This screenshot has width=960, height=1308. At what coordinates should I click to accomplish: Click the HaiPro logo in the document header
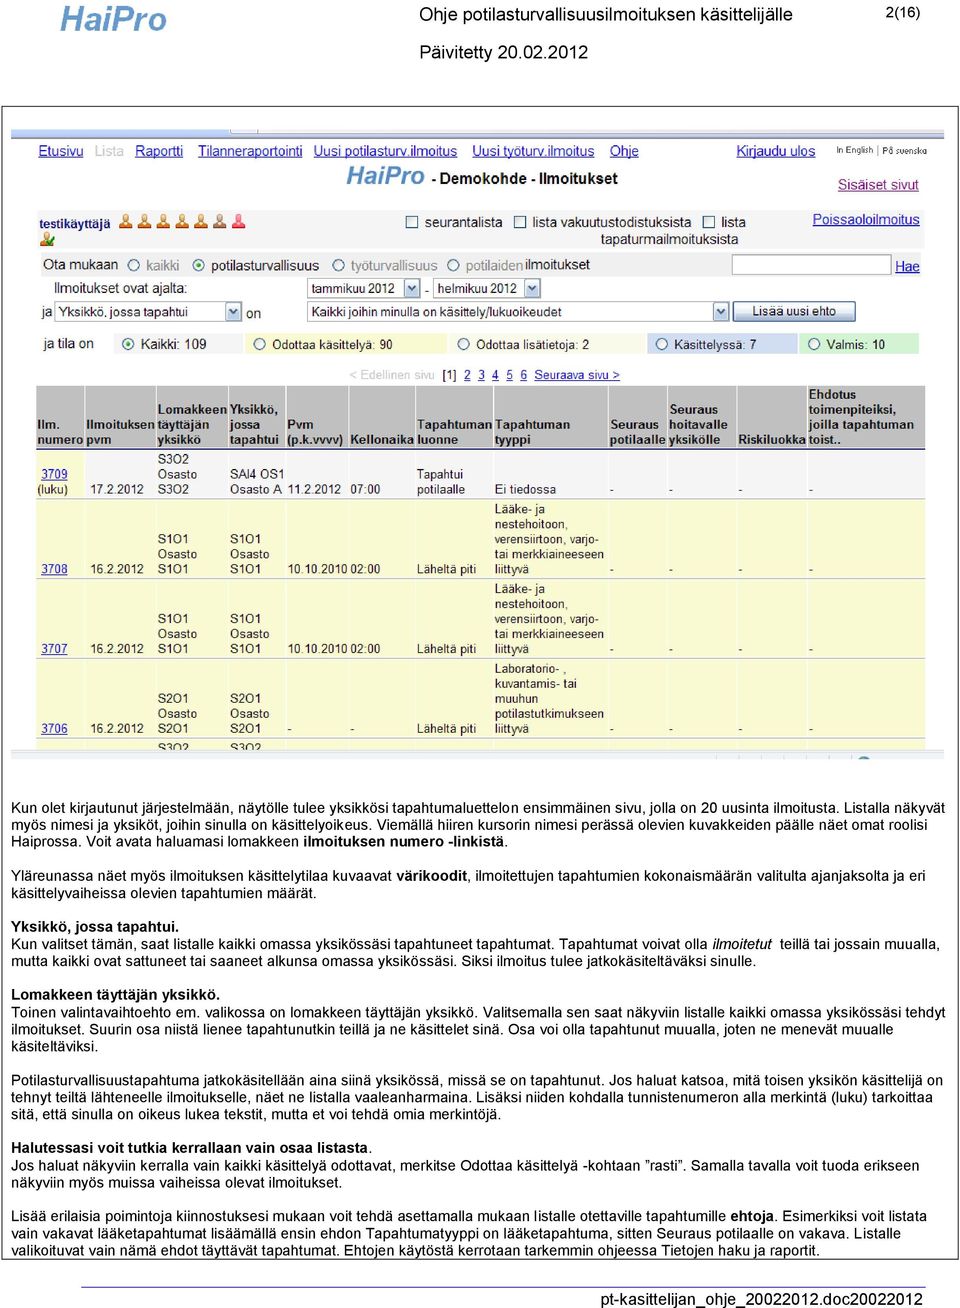coord(113,19)
